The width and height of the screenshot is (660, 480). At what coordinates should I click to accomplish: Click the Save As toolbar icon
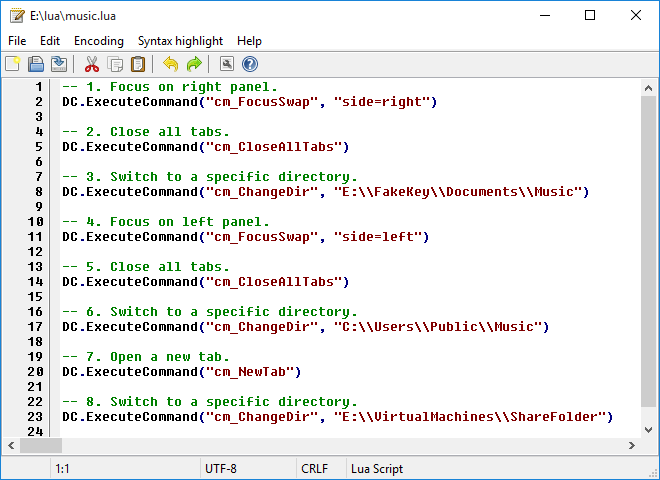(x=59, y=64)
